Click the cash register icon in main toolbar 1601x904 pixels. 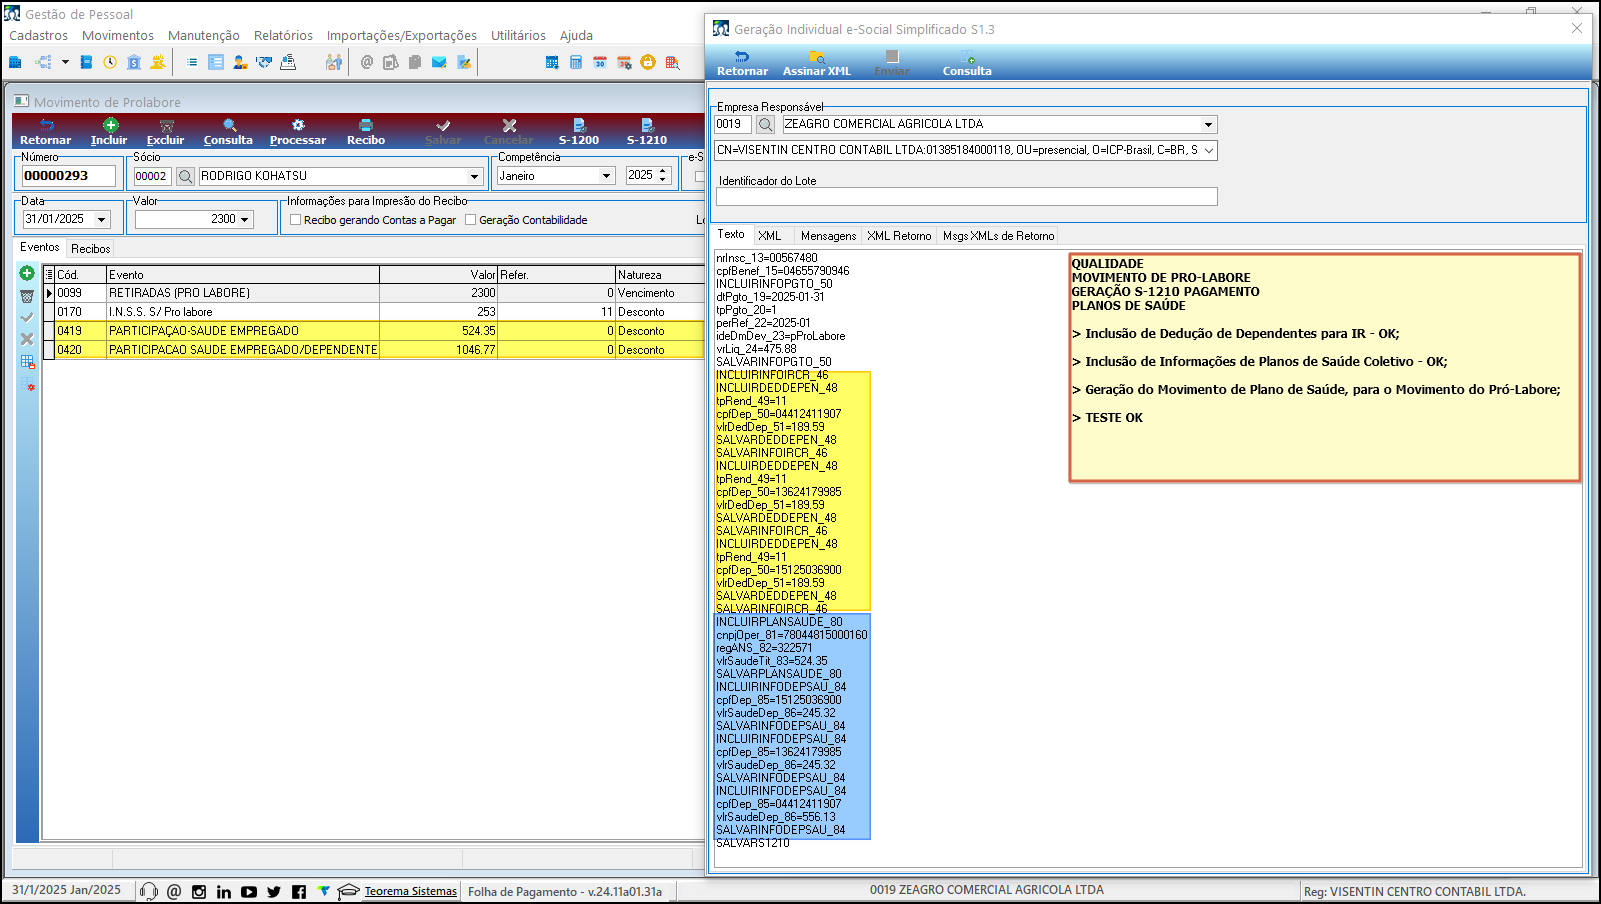[288, 62]
